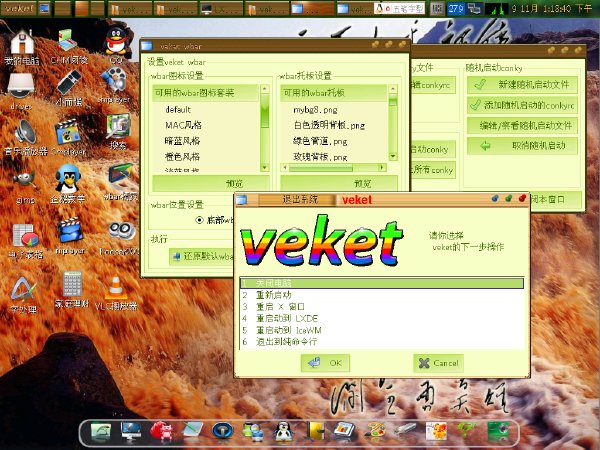Image resolution: width=600 pixels, height=450 pixels.
Task: Select 重启 X 窗口 option
Action: coord(382,307)
